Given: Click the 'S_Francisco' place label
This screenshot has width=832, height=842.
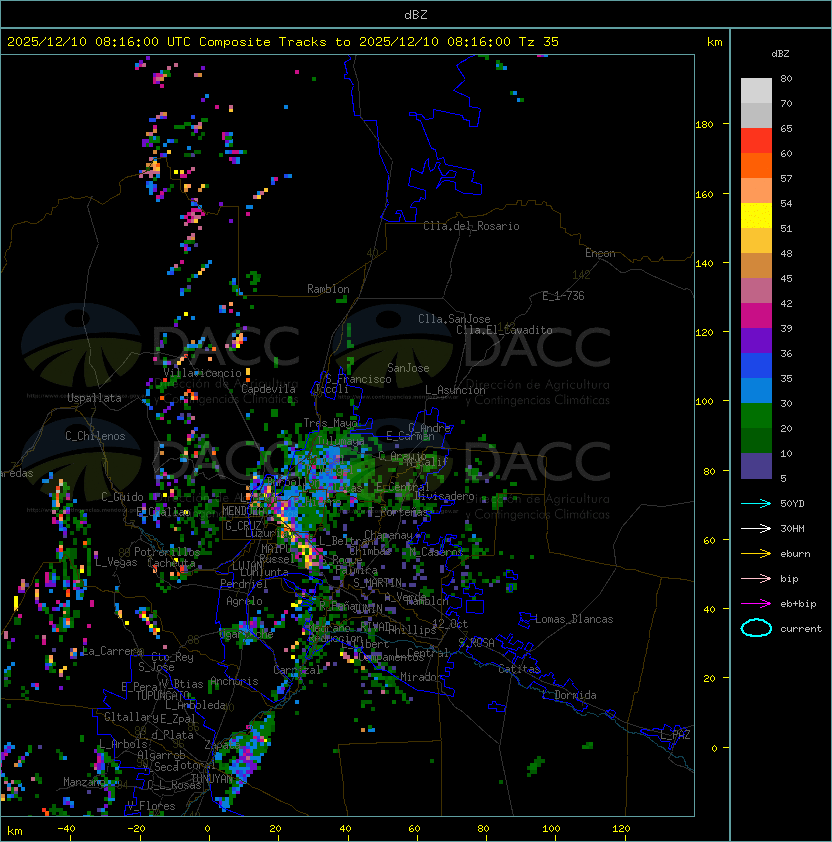Looking at the screenshot, I should tap(358, 379).
